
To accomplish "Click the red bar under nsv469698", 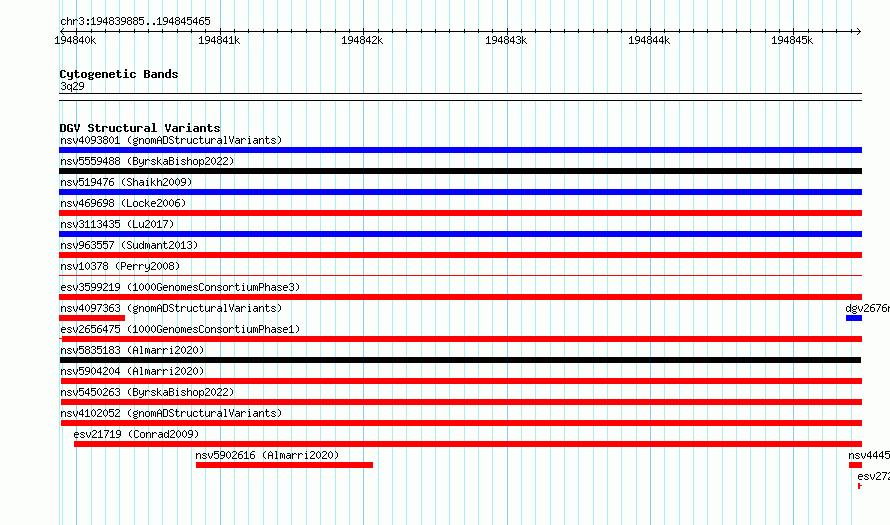I will click(460, 213).
